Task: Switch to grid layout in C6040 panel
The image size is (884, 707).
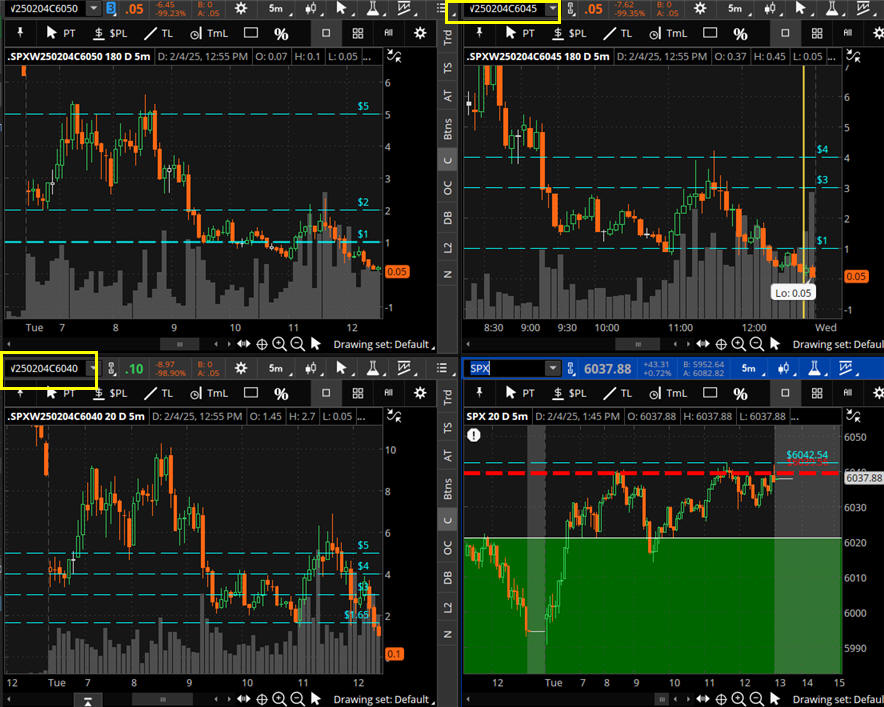Action: [357, 393]
